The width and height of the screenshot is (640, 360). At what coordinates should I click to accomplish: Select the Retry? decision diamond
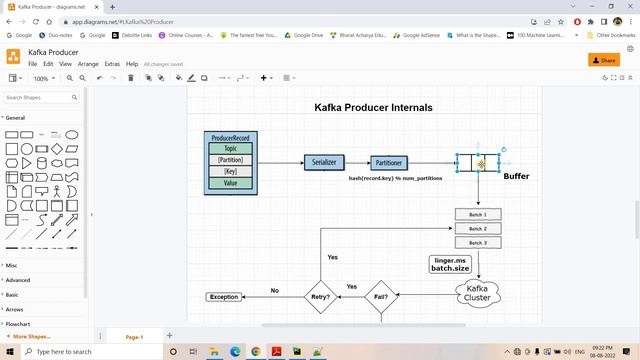(x=320, y=297)
